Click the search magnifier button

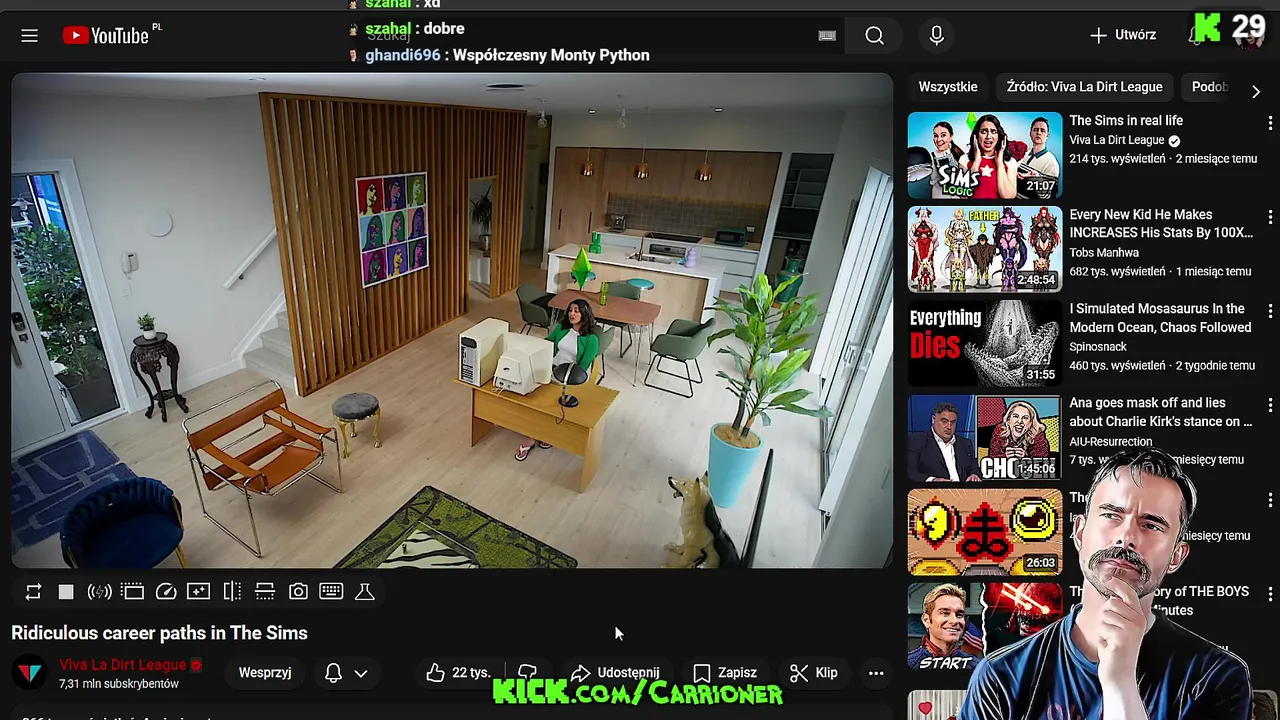pyautogui.click(x=874, y=36)
